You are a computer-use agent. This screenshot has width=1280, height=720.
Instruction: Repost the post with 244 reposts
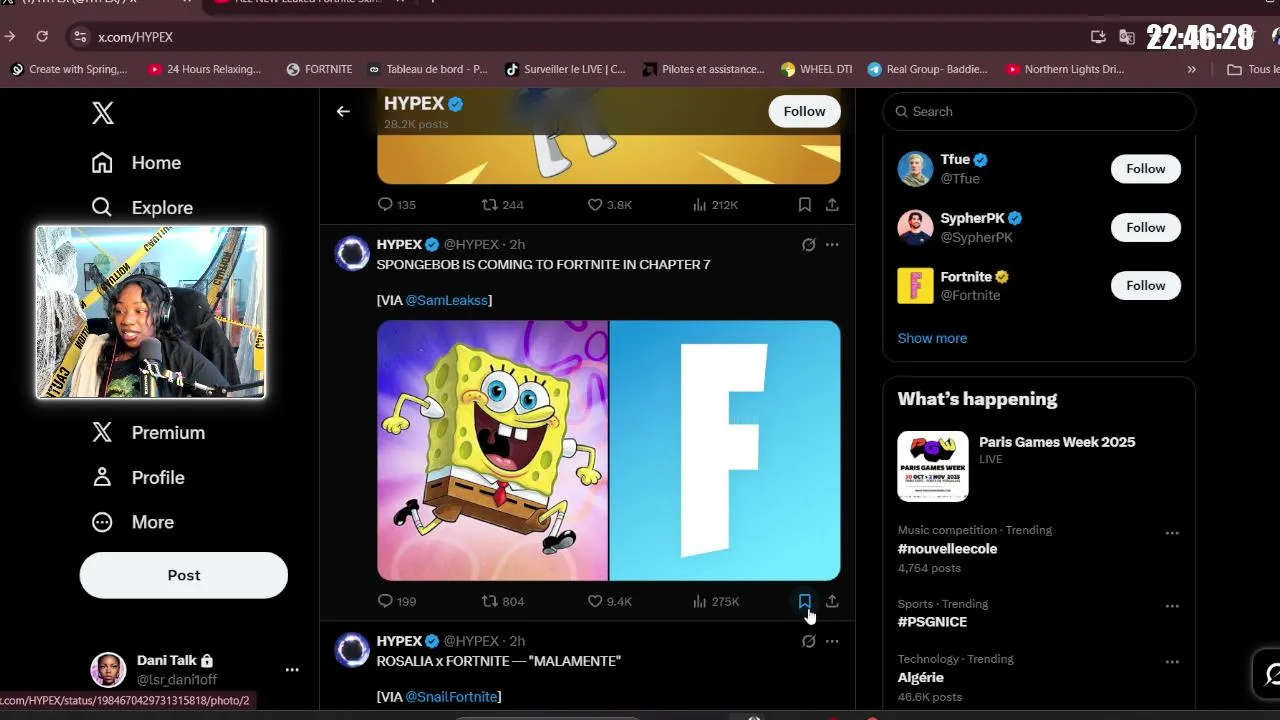click(x=502, y=205)
